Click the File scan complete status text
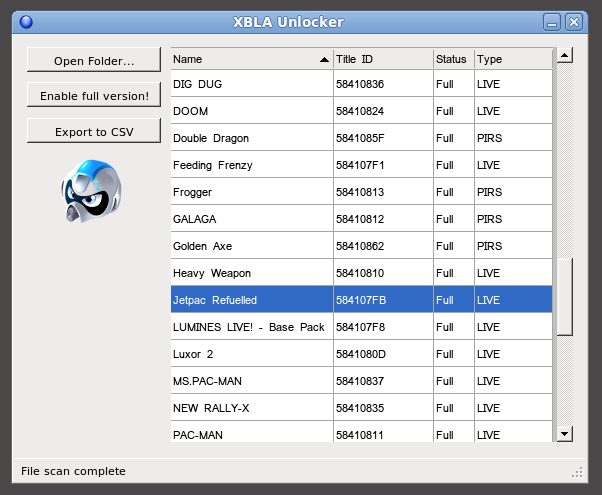The height and width of the screenshot is (495, 602). (73, 471)
